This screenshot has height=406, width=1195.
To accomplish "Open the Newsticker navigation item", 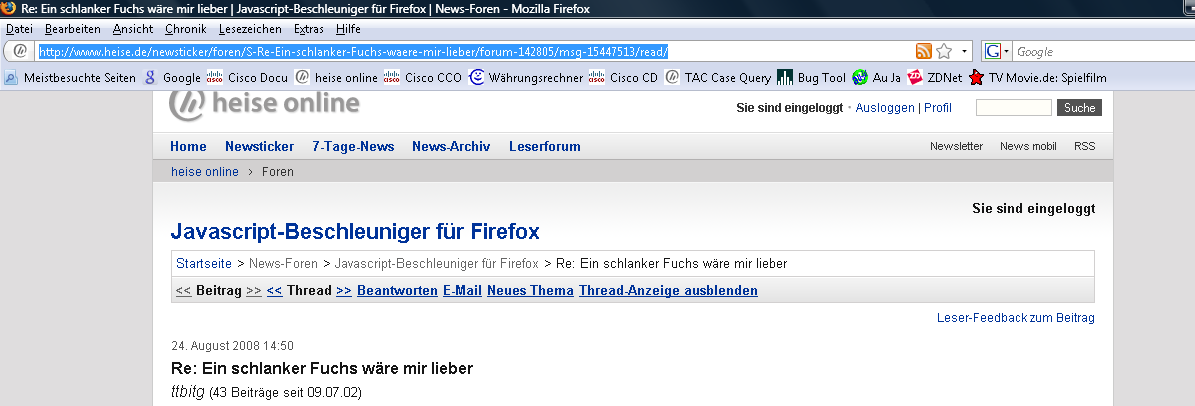I will click(259, 146).
